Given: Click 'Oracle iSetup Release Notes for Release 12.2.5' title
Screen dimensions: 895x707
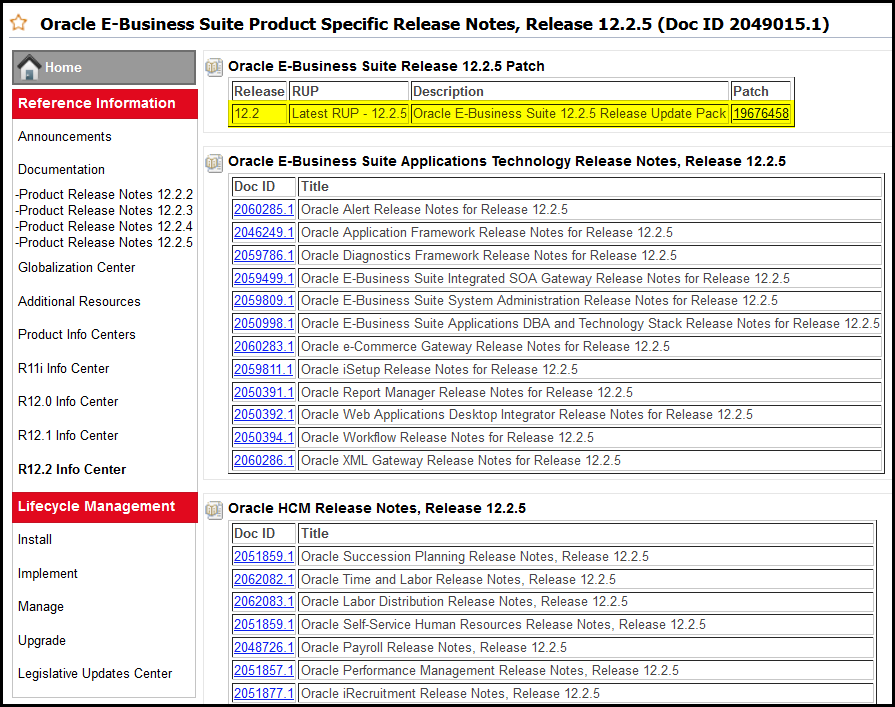Looking at the screenshot, I should (x=439, y=369).
